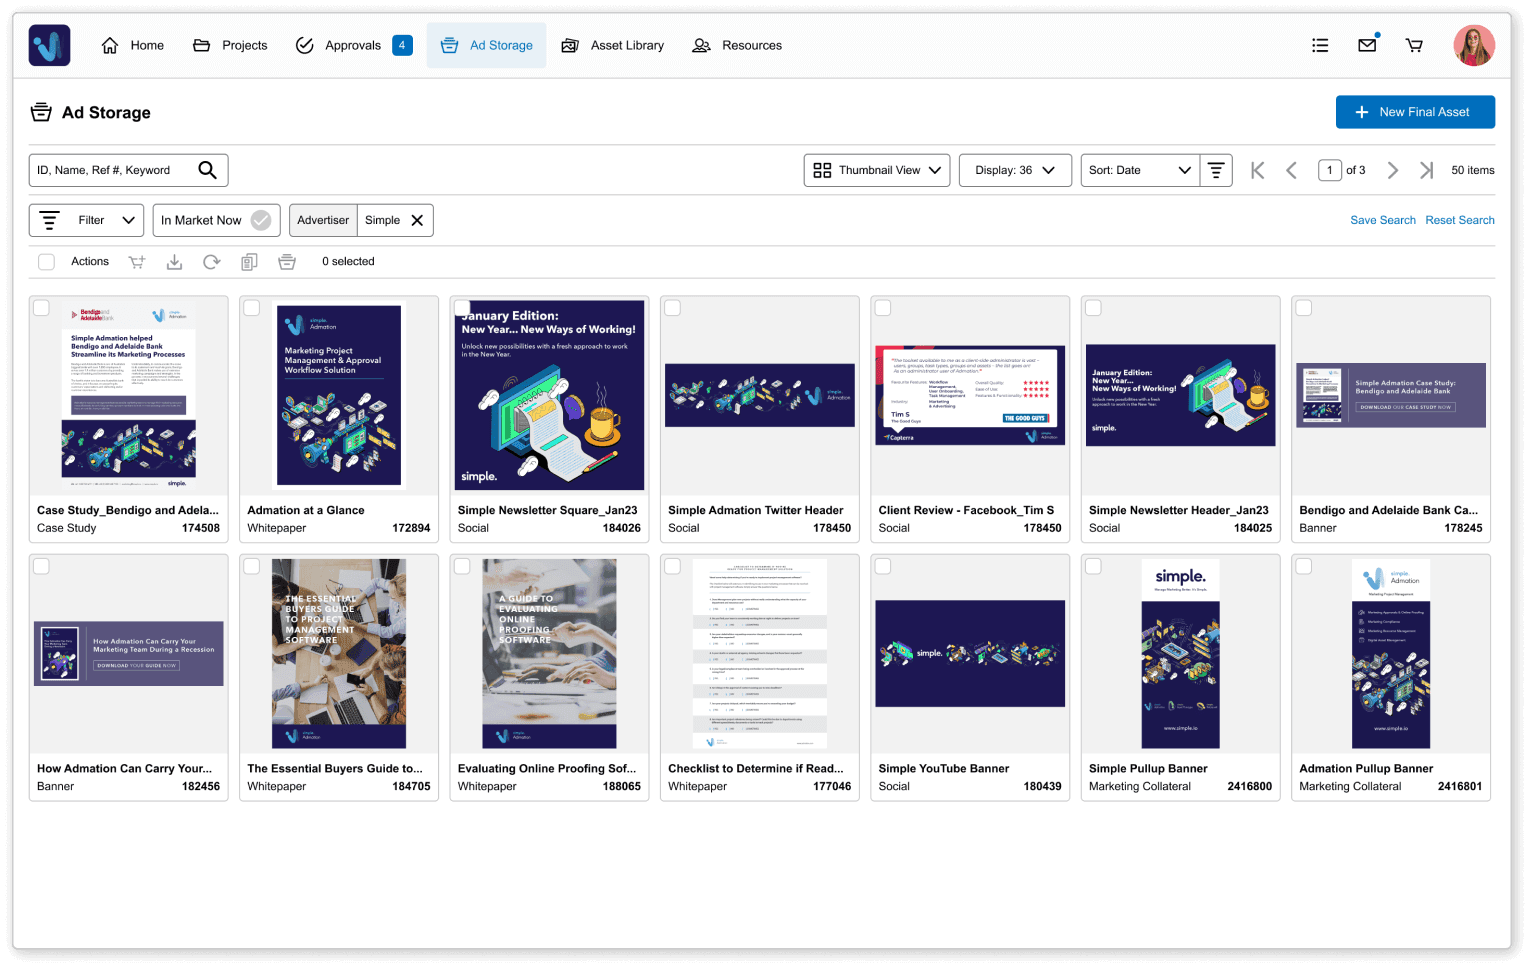This screenshot has width=1530, height=968.
Task: Go to the last page arrow
Action: (x=1426, y=170)
